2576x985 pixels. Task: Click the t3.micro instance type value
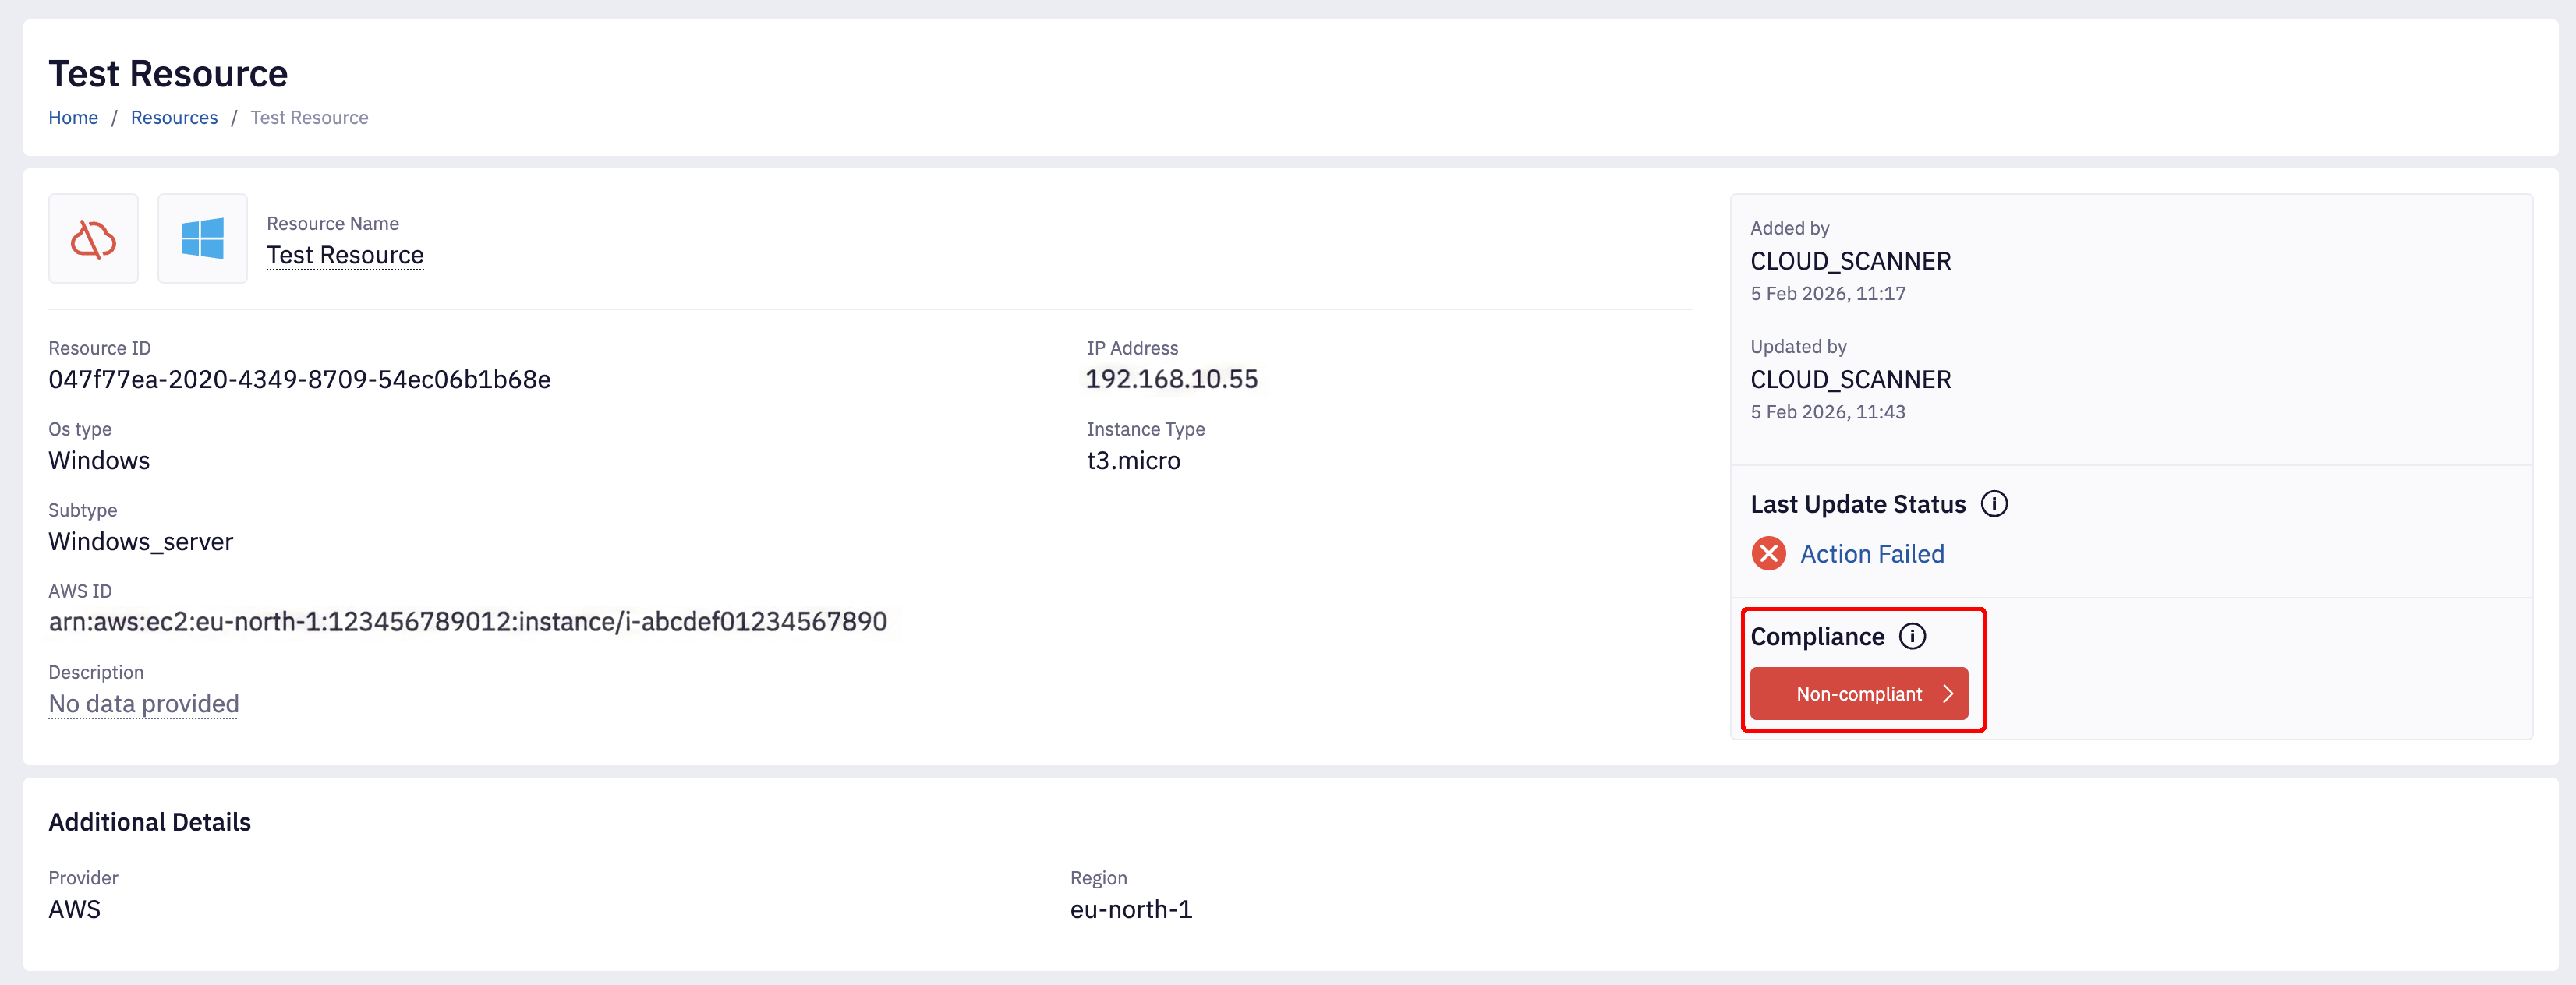[1133, 461]
